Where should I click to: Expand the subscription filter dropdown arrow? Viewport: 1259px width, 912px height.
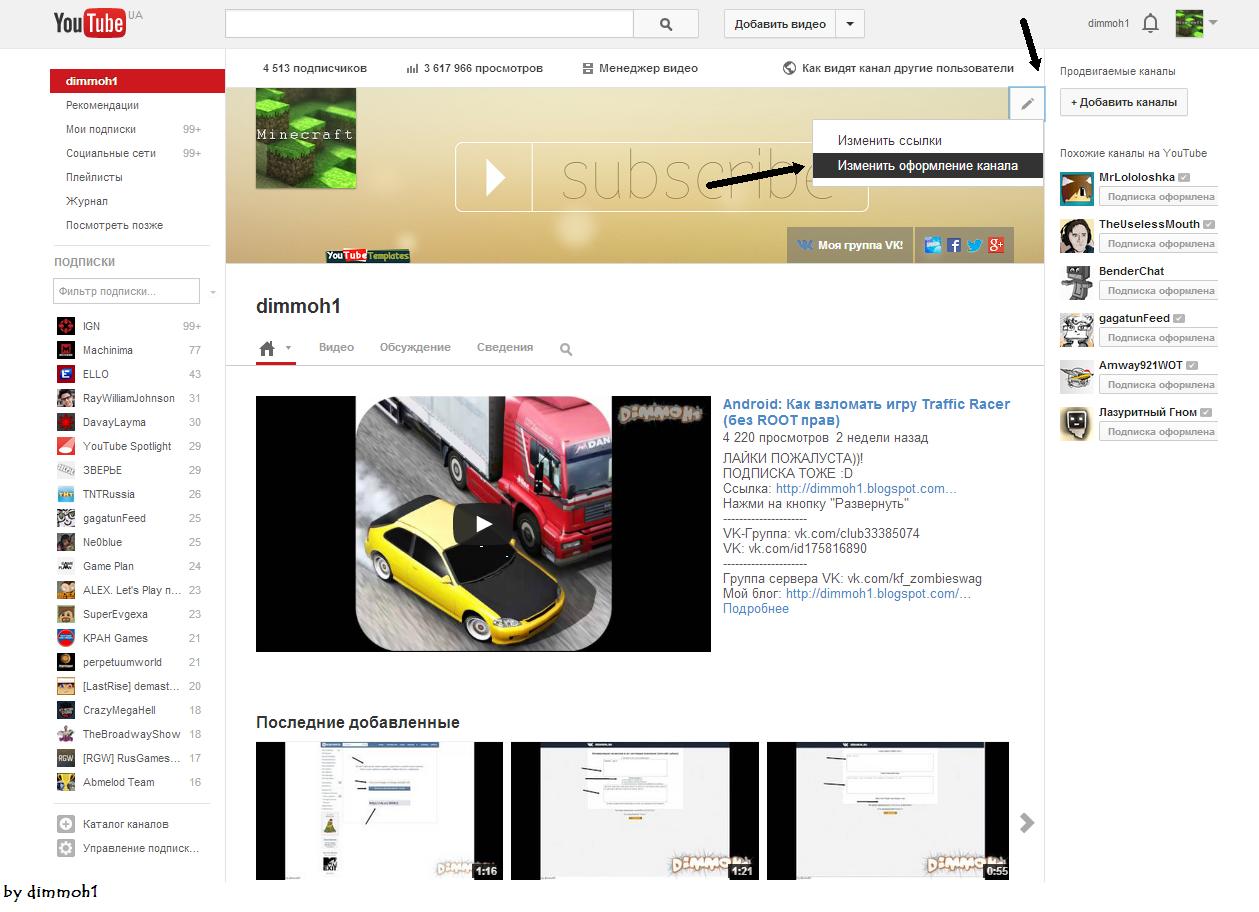tap(212, 292)
